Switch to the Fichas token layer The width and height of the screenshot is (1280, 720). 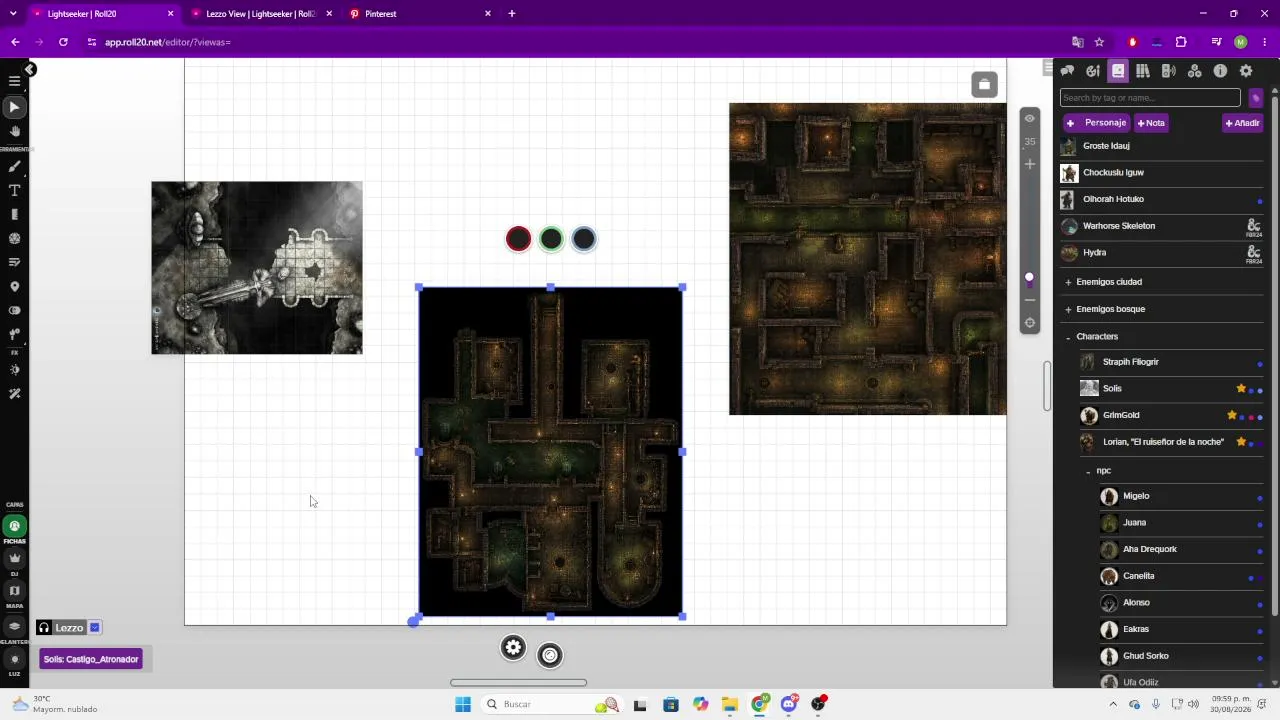tap(14, 526)
